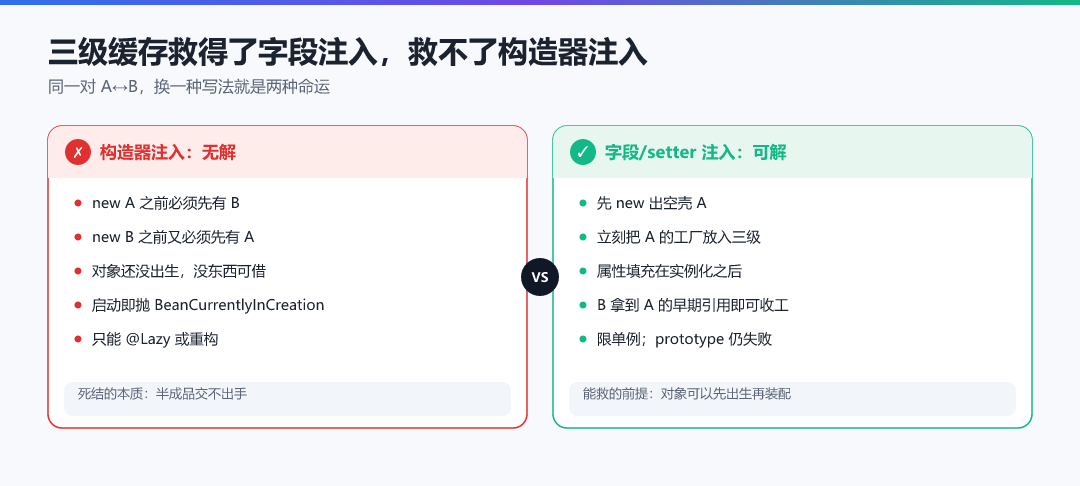Select the bullet 属性填充在实例化之后
The height and width of the screenshot is (486, 1080).
(669, 271)
